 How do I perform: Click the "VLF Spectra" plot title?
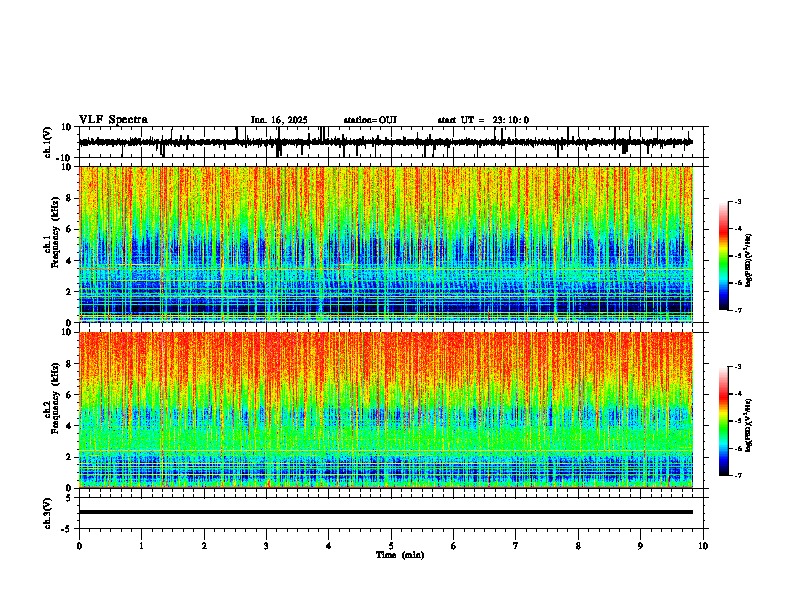pos(113,120)
